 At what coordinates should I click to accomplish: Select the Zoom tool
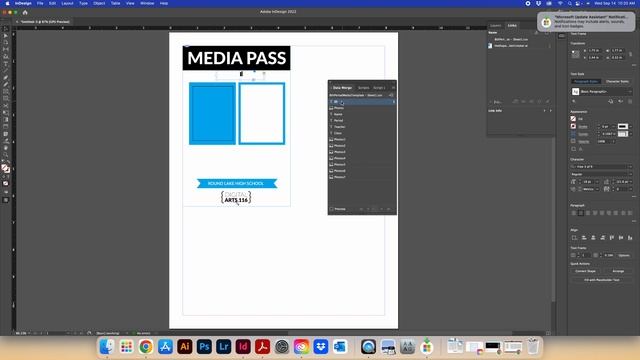pos(6,155)
